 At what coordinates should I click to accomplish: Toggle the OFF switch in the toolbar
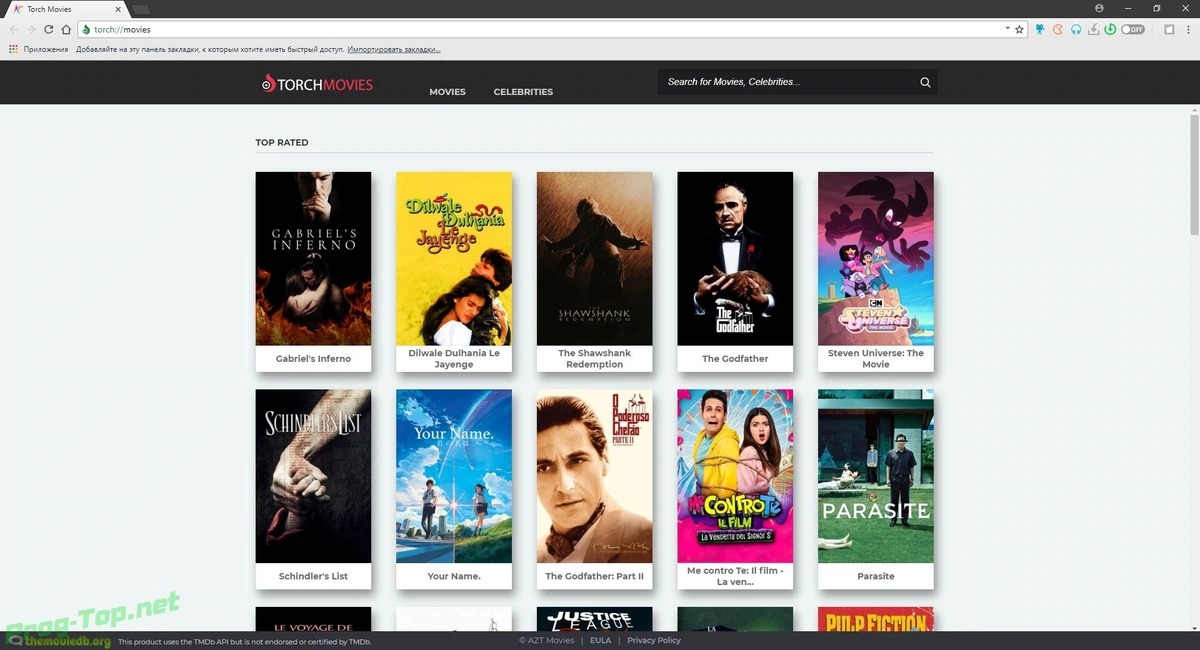(x=1133, y=30)
